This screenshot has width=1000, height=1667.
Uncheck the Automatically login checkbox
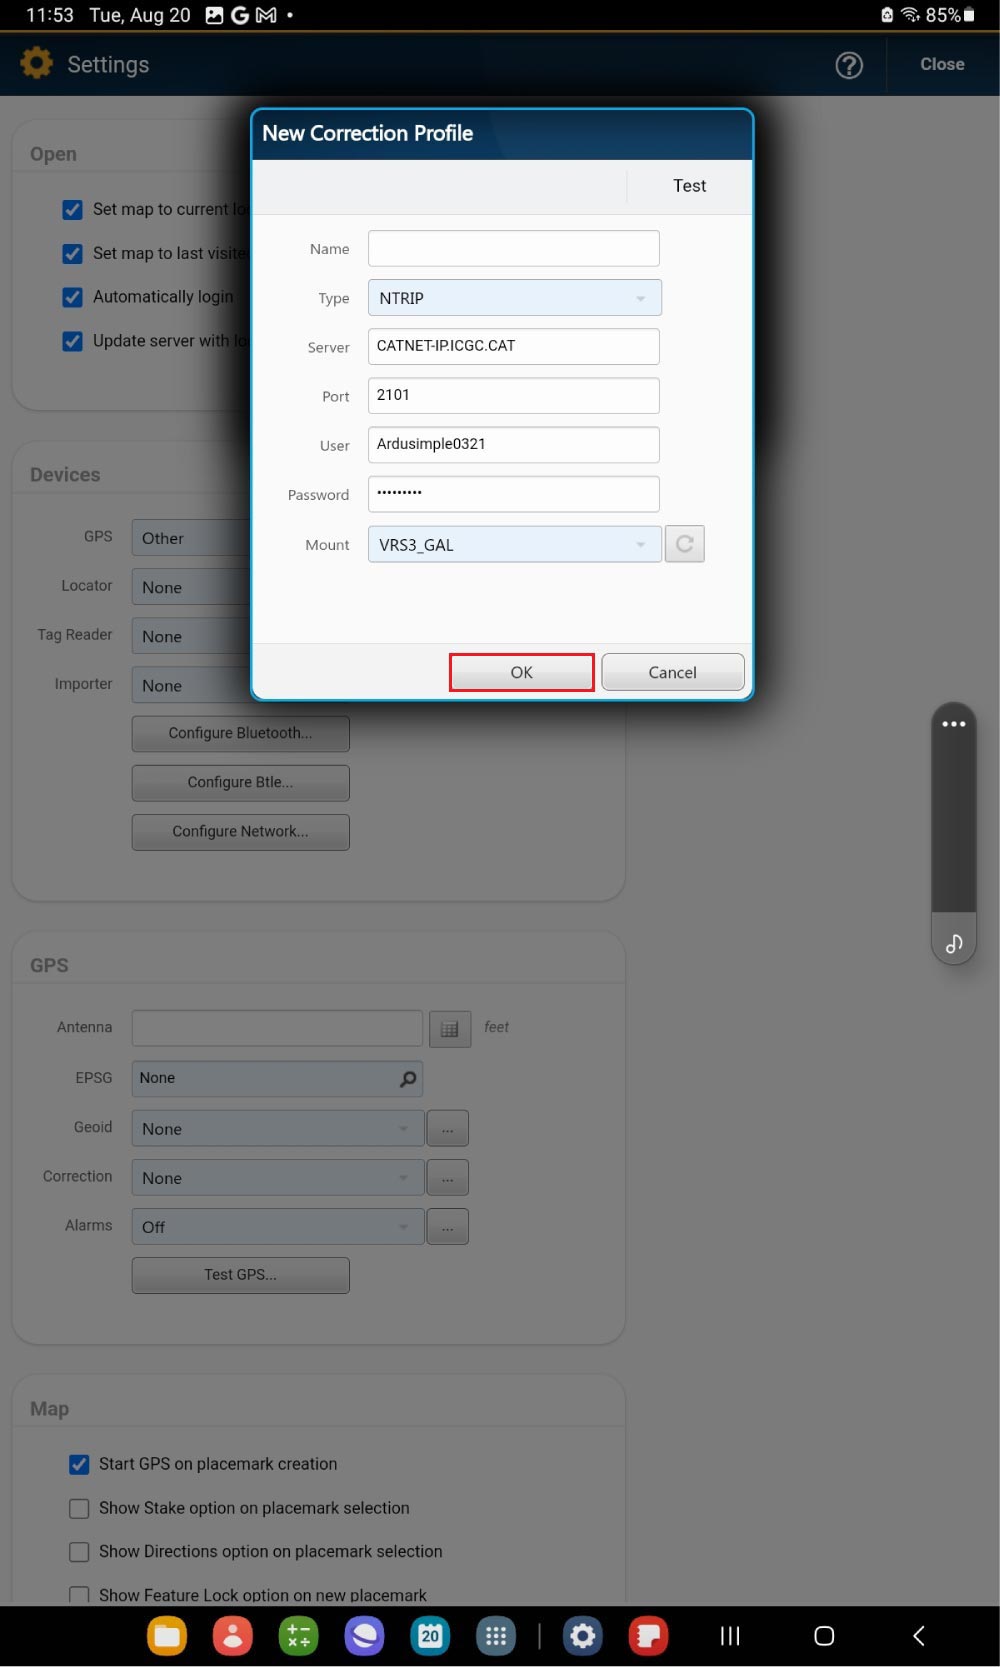[x=73, y=297]
